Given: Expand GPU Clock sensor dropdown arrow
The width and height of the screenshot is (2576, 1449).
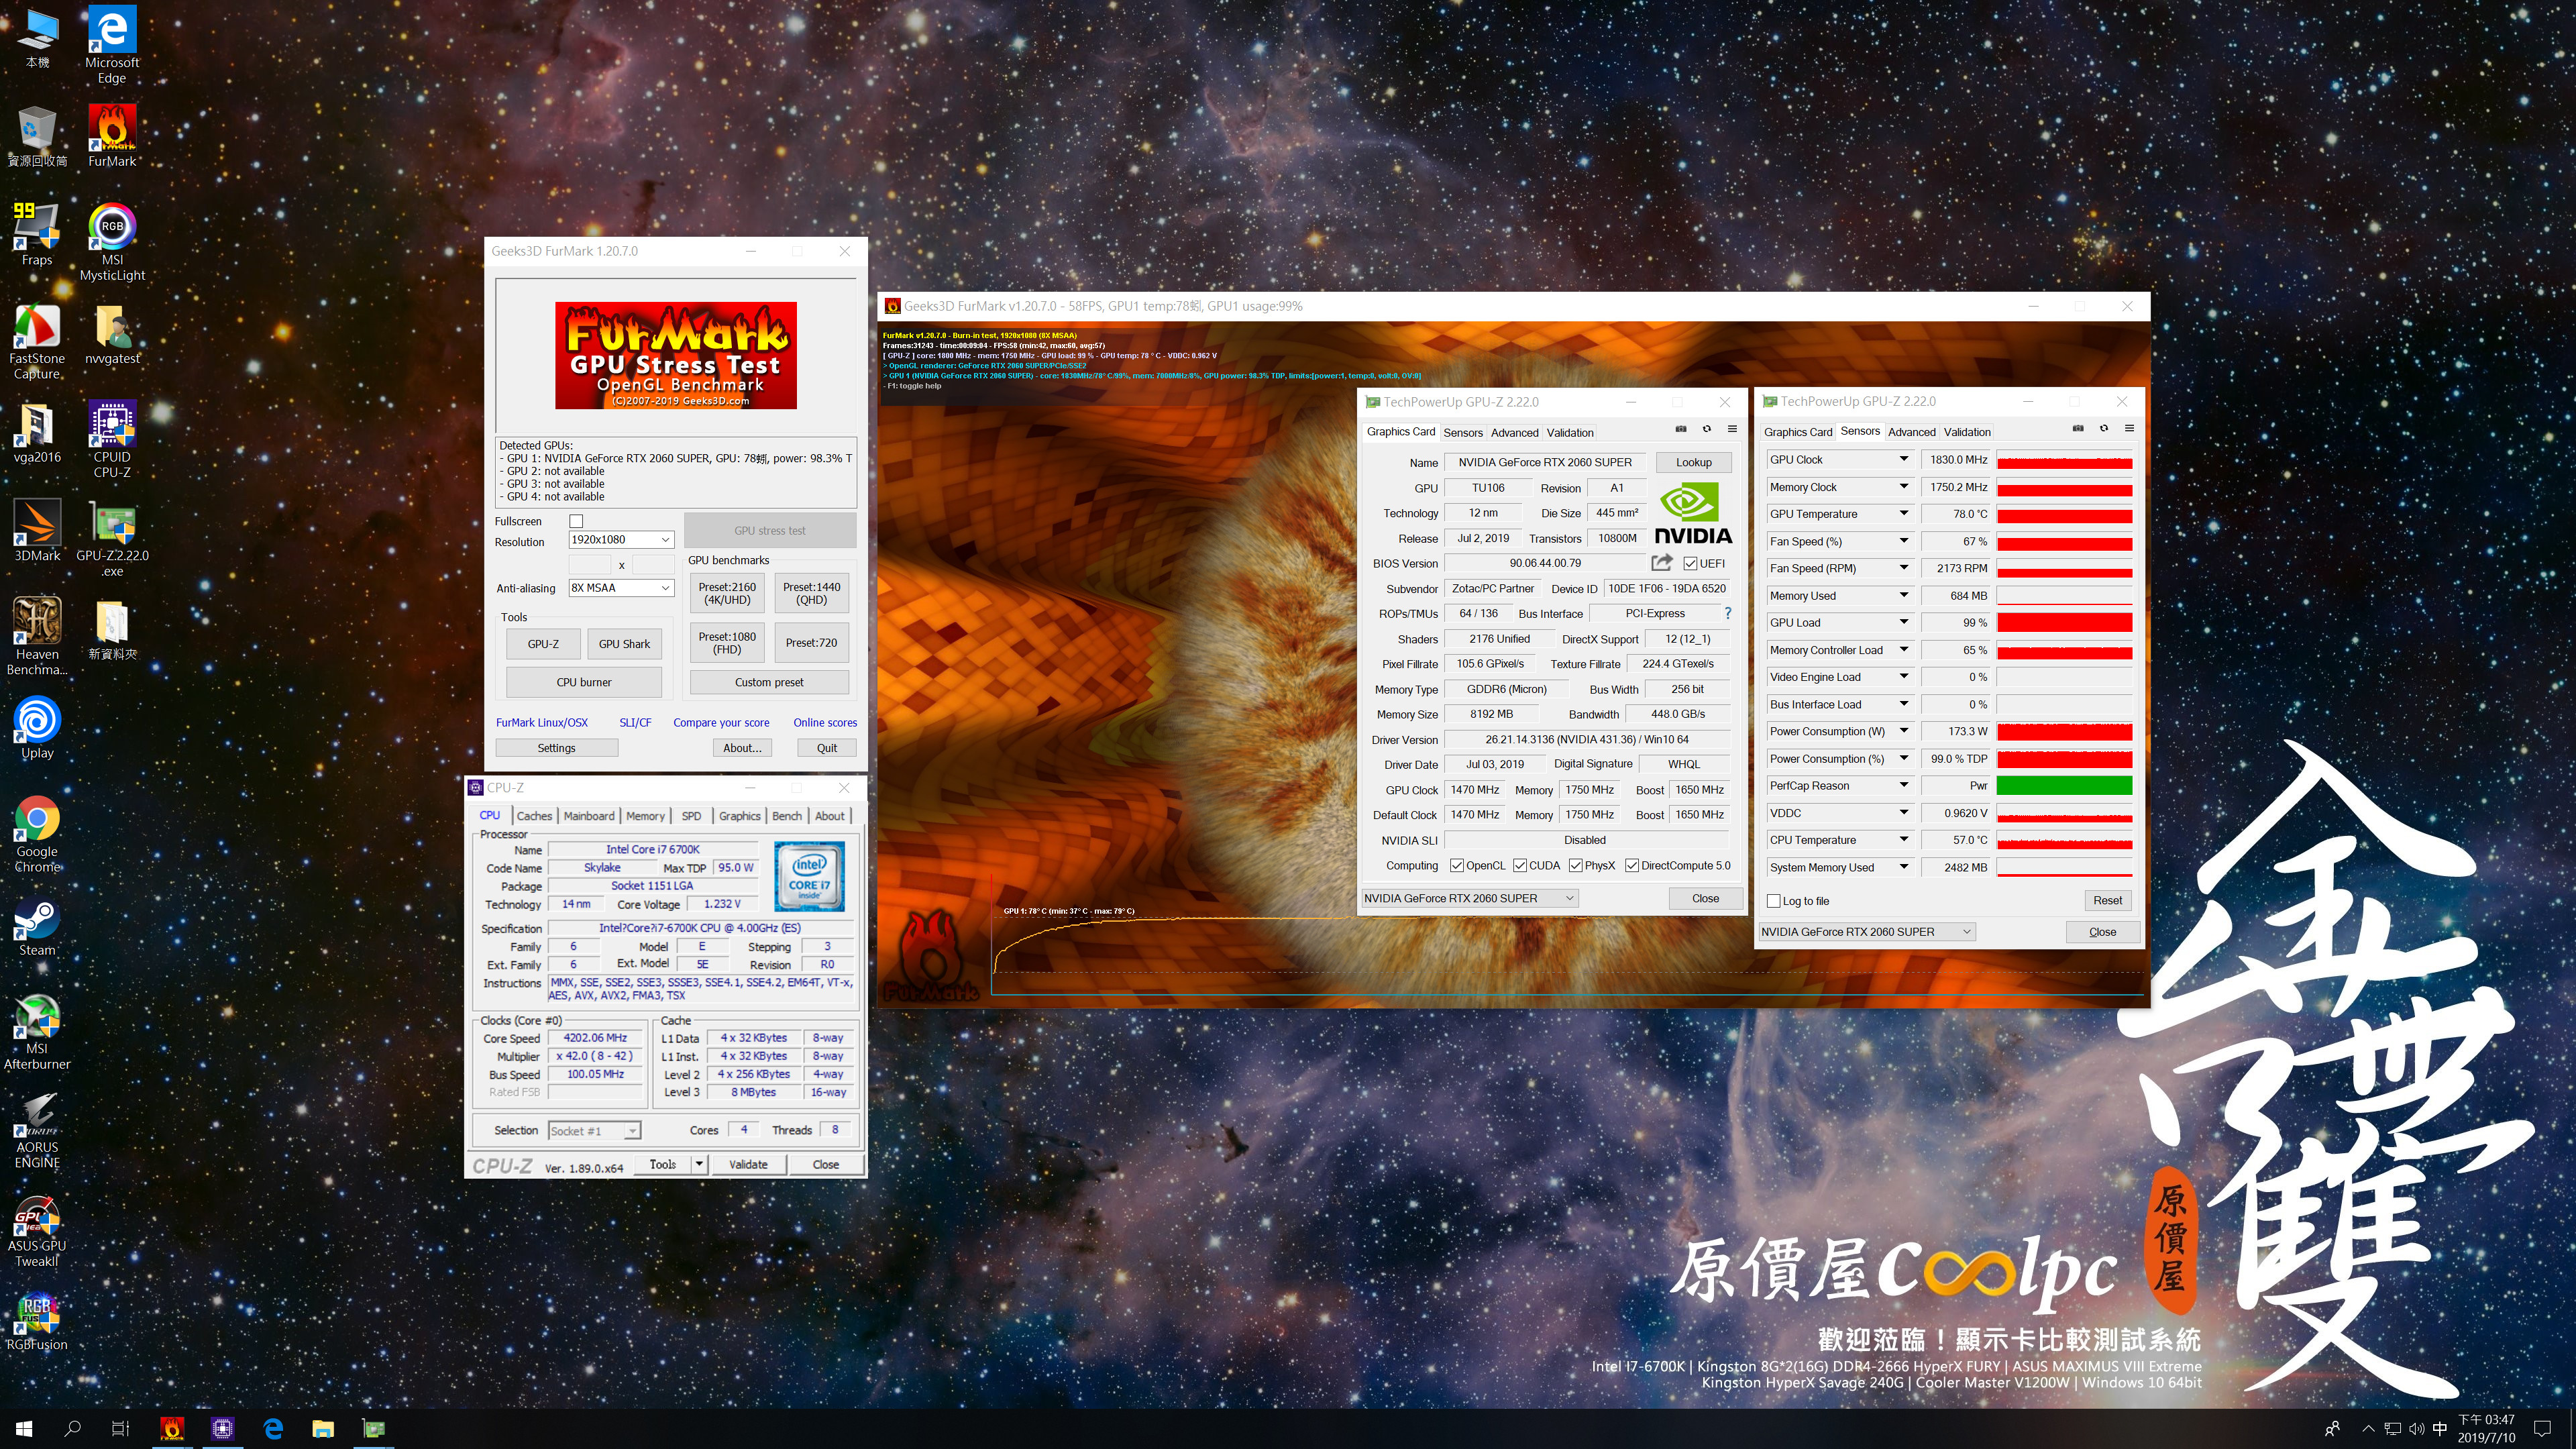Looking at the screenshot, I should point(1904,459).
